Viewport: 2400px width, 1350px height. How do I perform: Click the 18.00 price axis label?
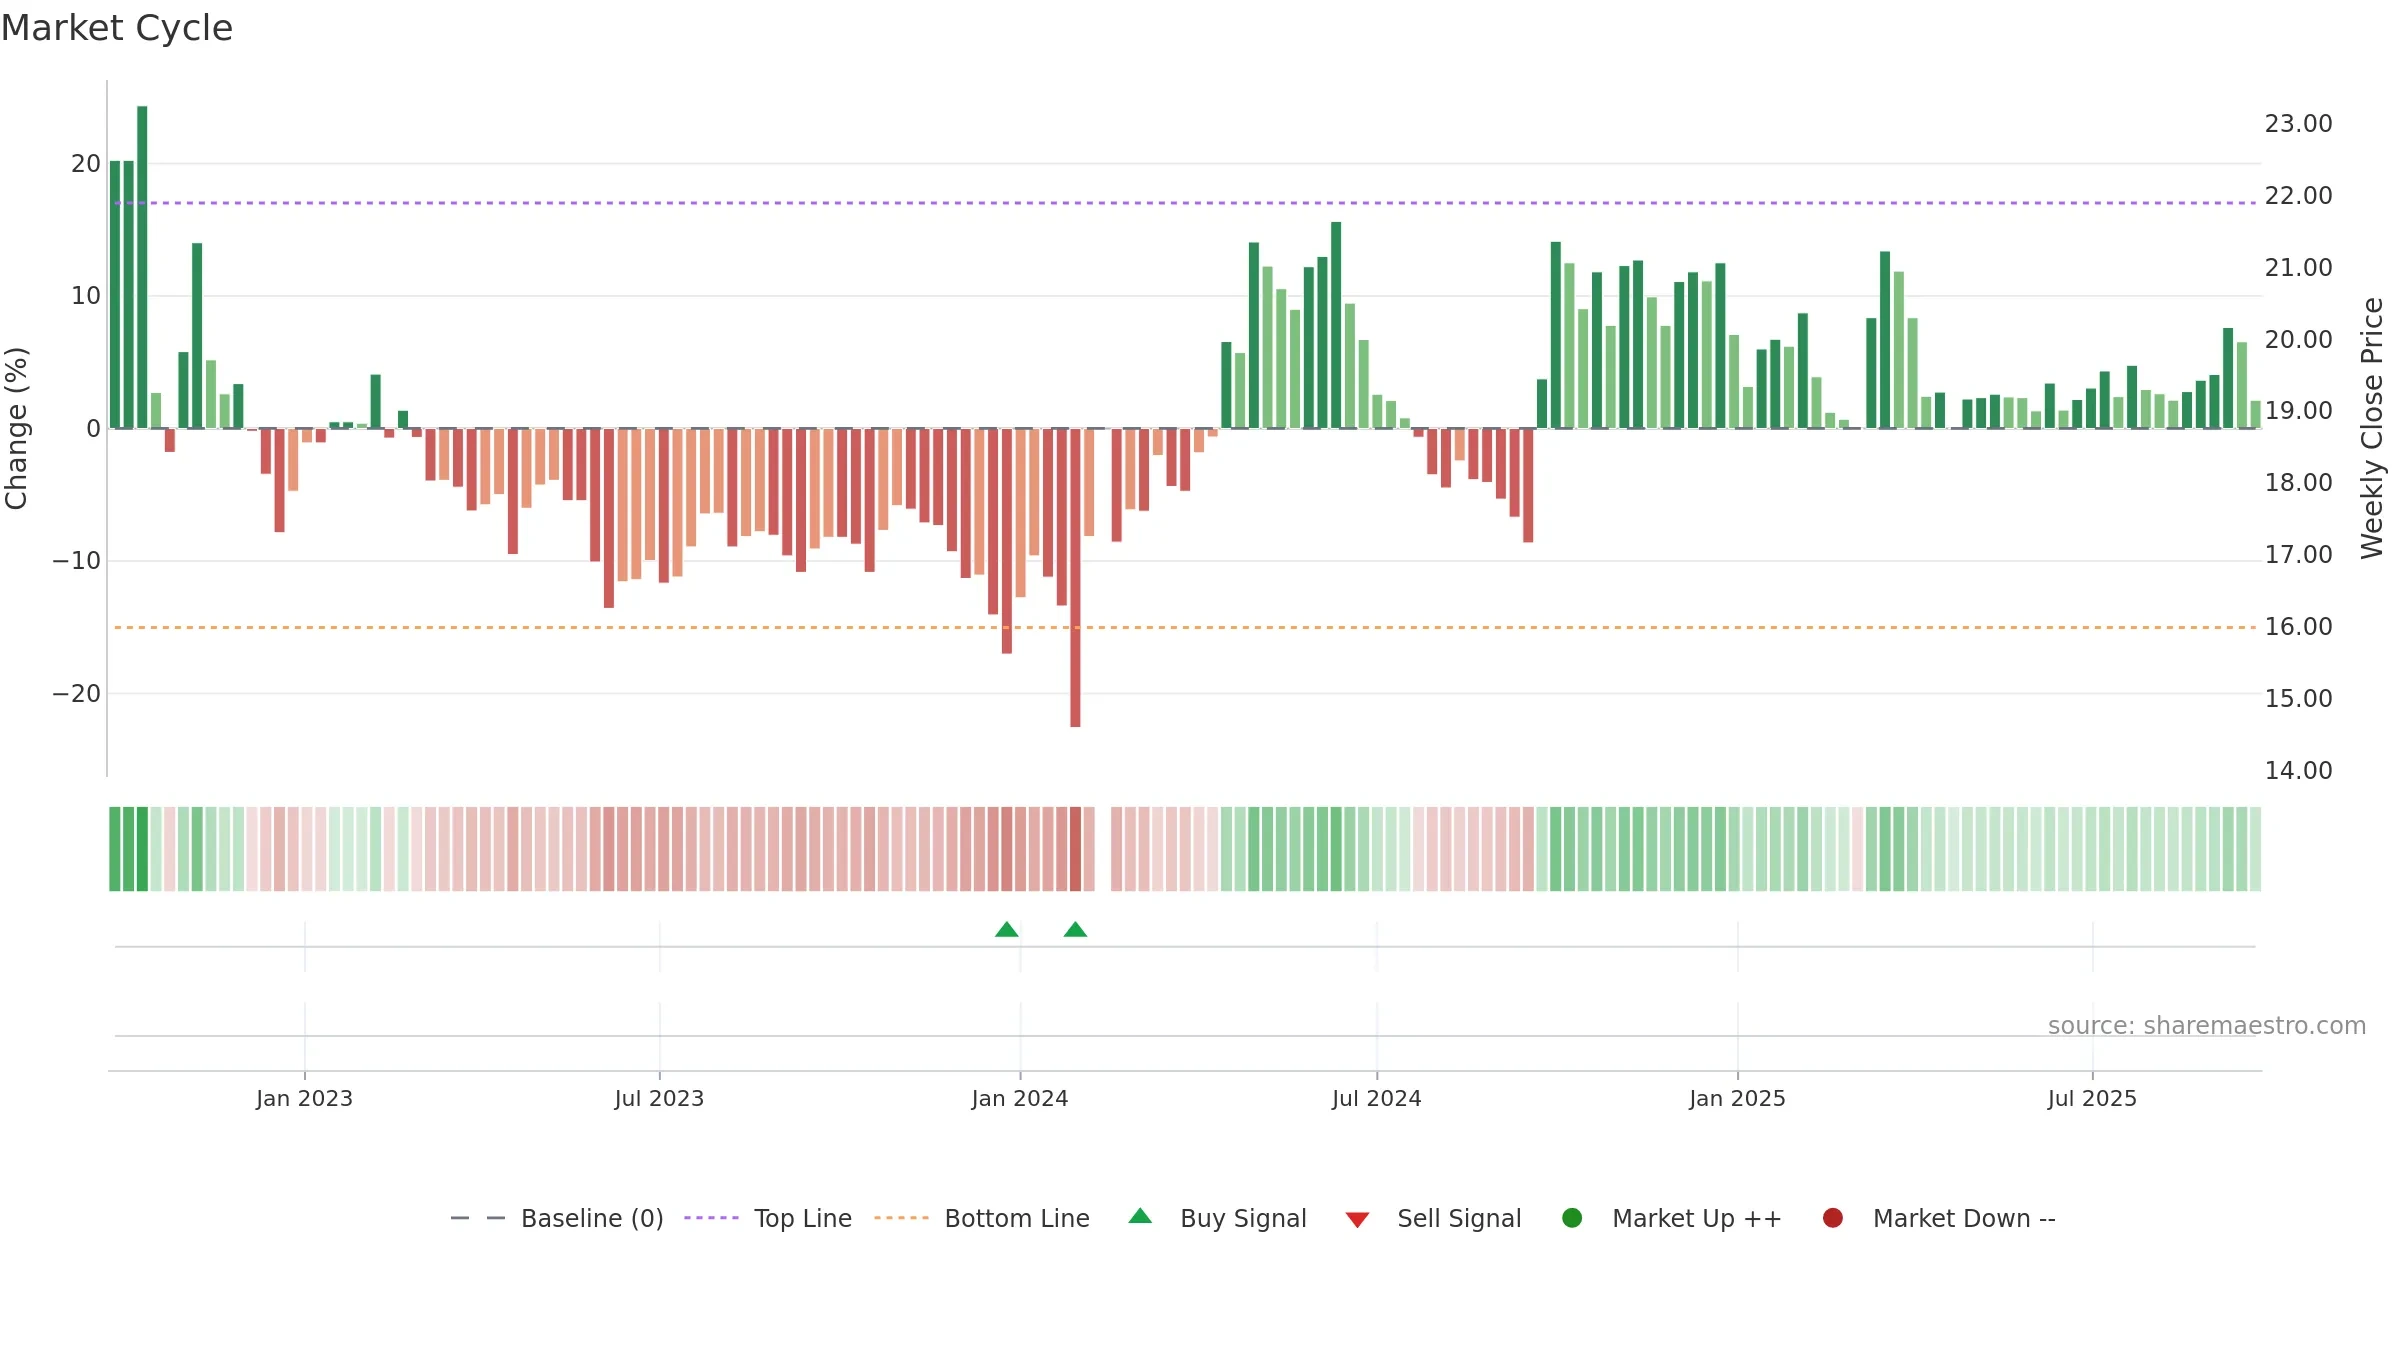click(x=2298, y=482)
